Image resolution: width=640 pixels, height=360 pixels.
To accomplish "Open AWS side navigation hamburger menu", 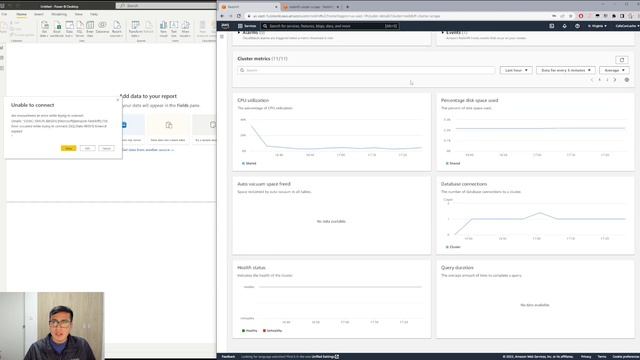I will click(222, 37).
